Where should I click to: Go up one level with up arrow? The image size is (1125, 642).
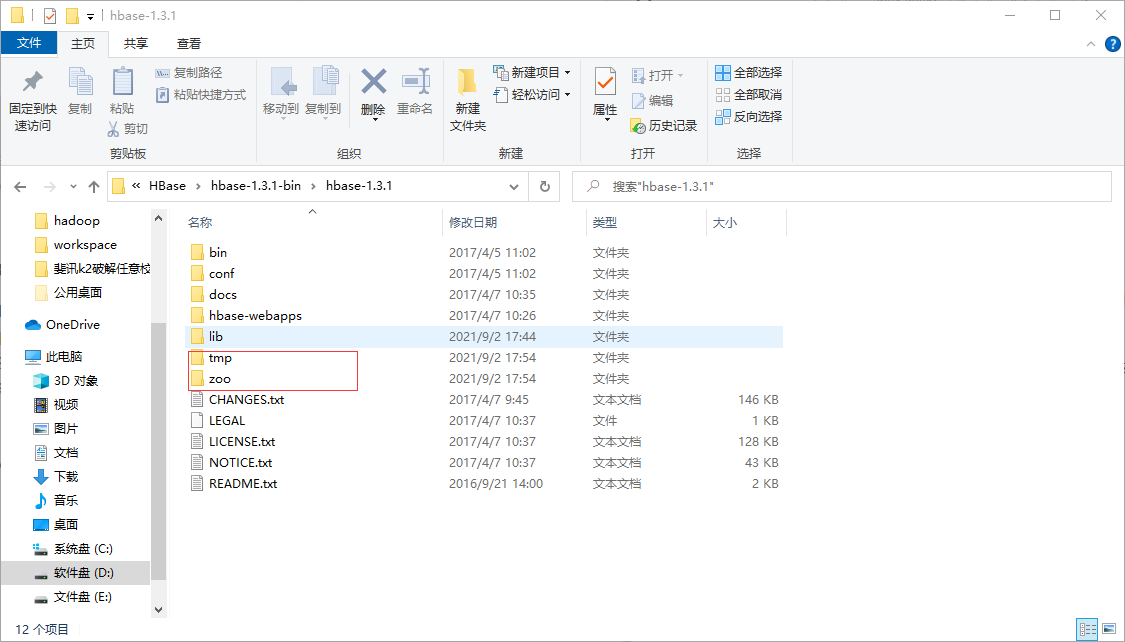coord(93,187)
